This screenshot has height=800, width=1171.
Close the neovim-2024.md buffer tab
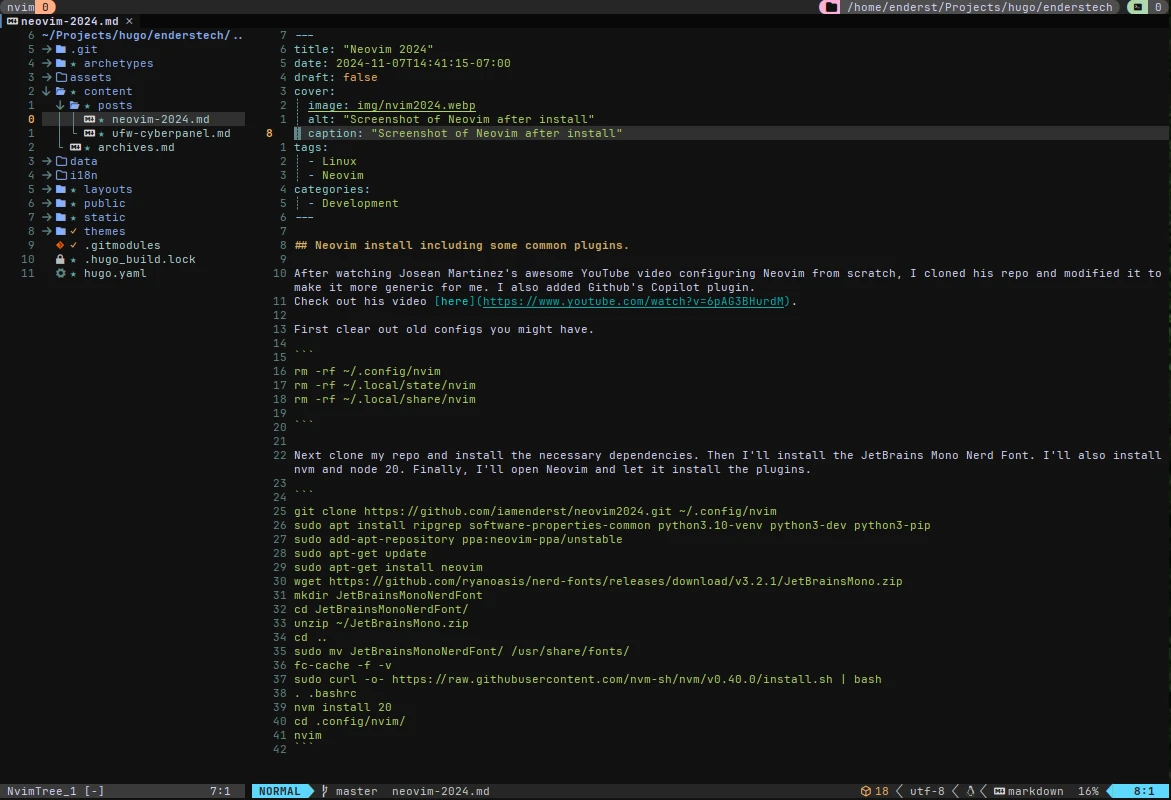coord(129,22)
